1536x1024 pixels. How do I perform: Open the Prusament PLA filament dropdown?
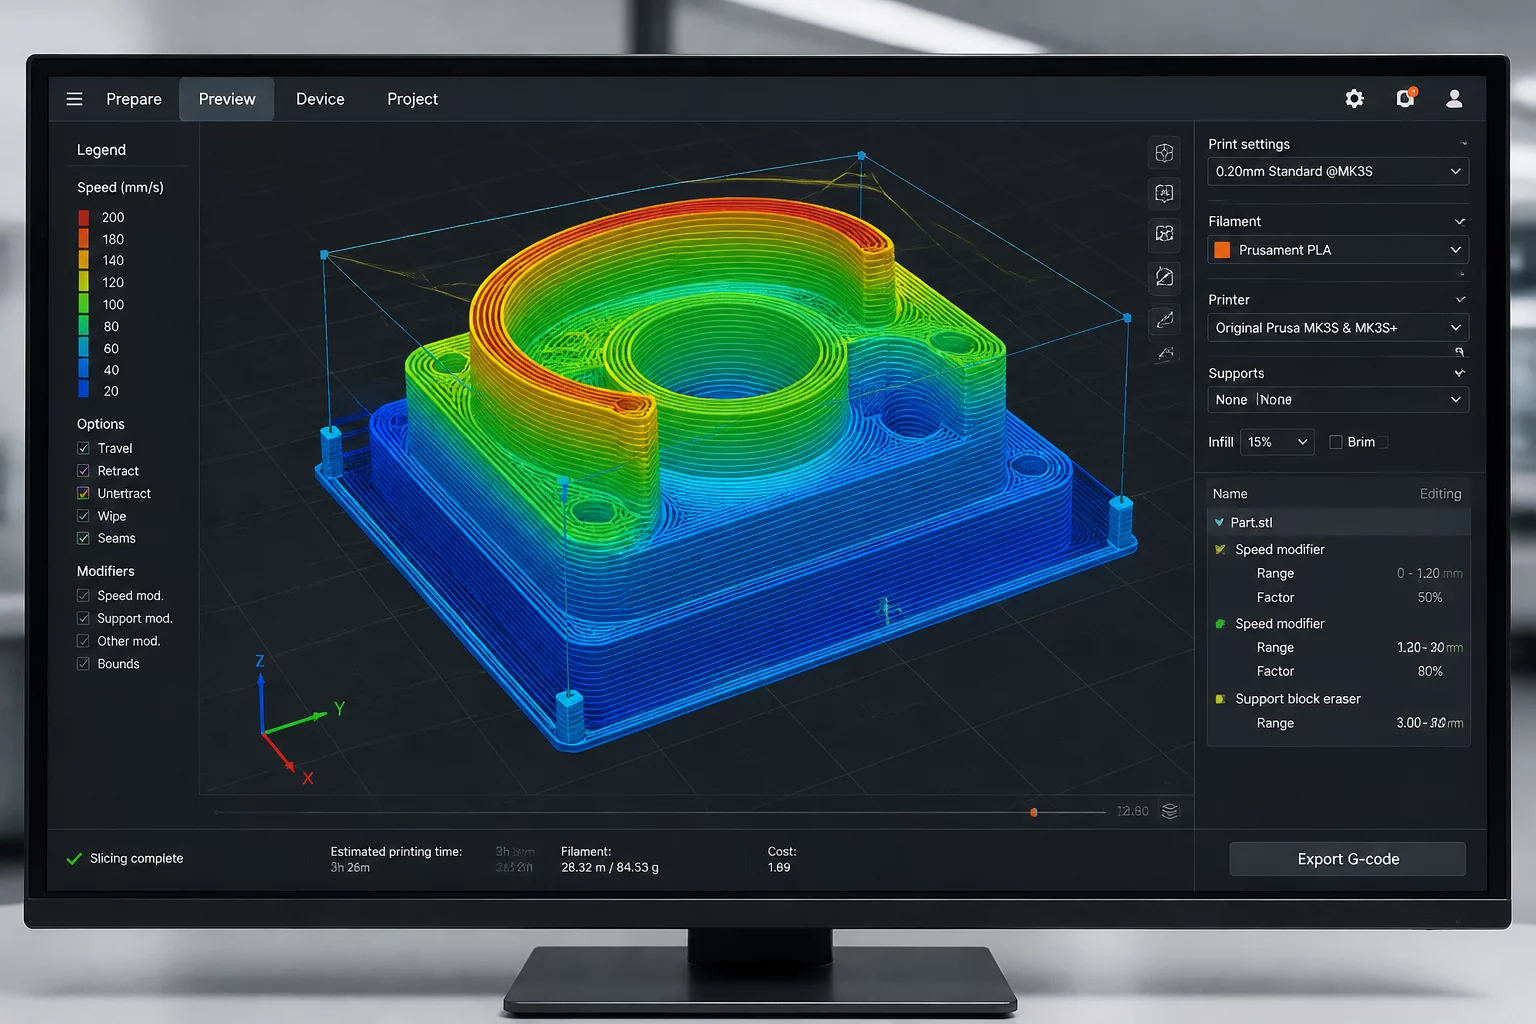[x=1338, y=250]
